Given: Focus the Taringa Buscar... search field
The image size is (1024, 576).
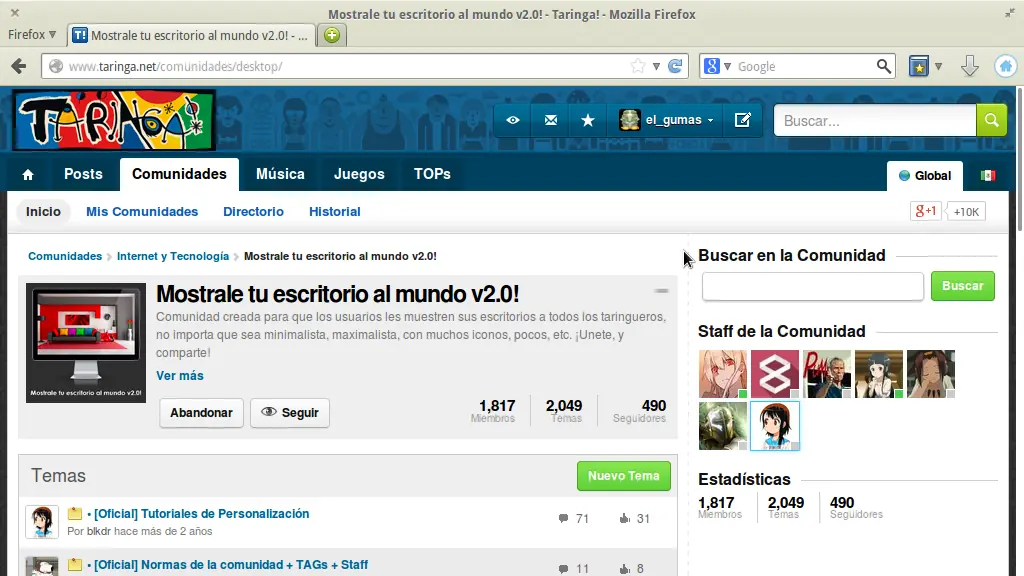Looking at the screenshot, I should pos(875,120).
